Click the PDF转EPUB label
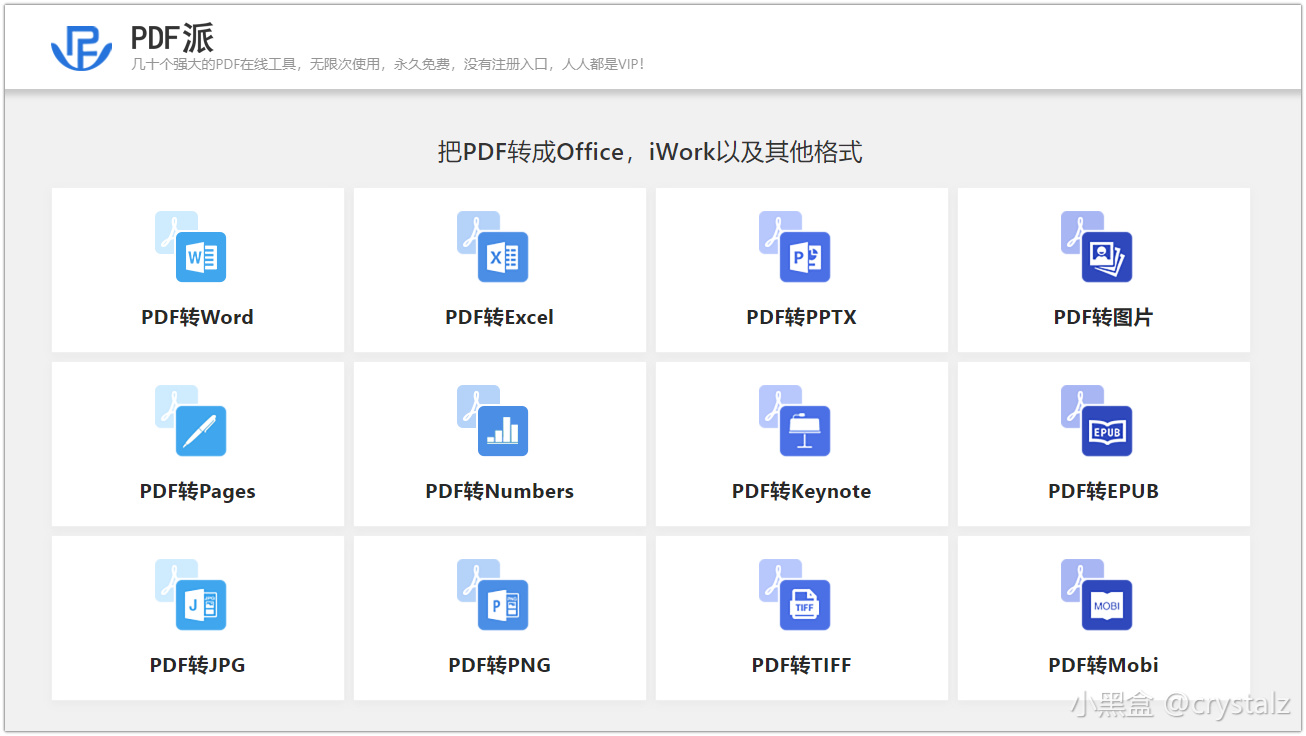Screen dimensions: 1306x736 click(1103, 492)
